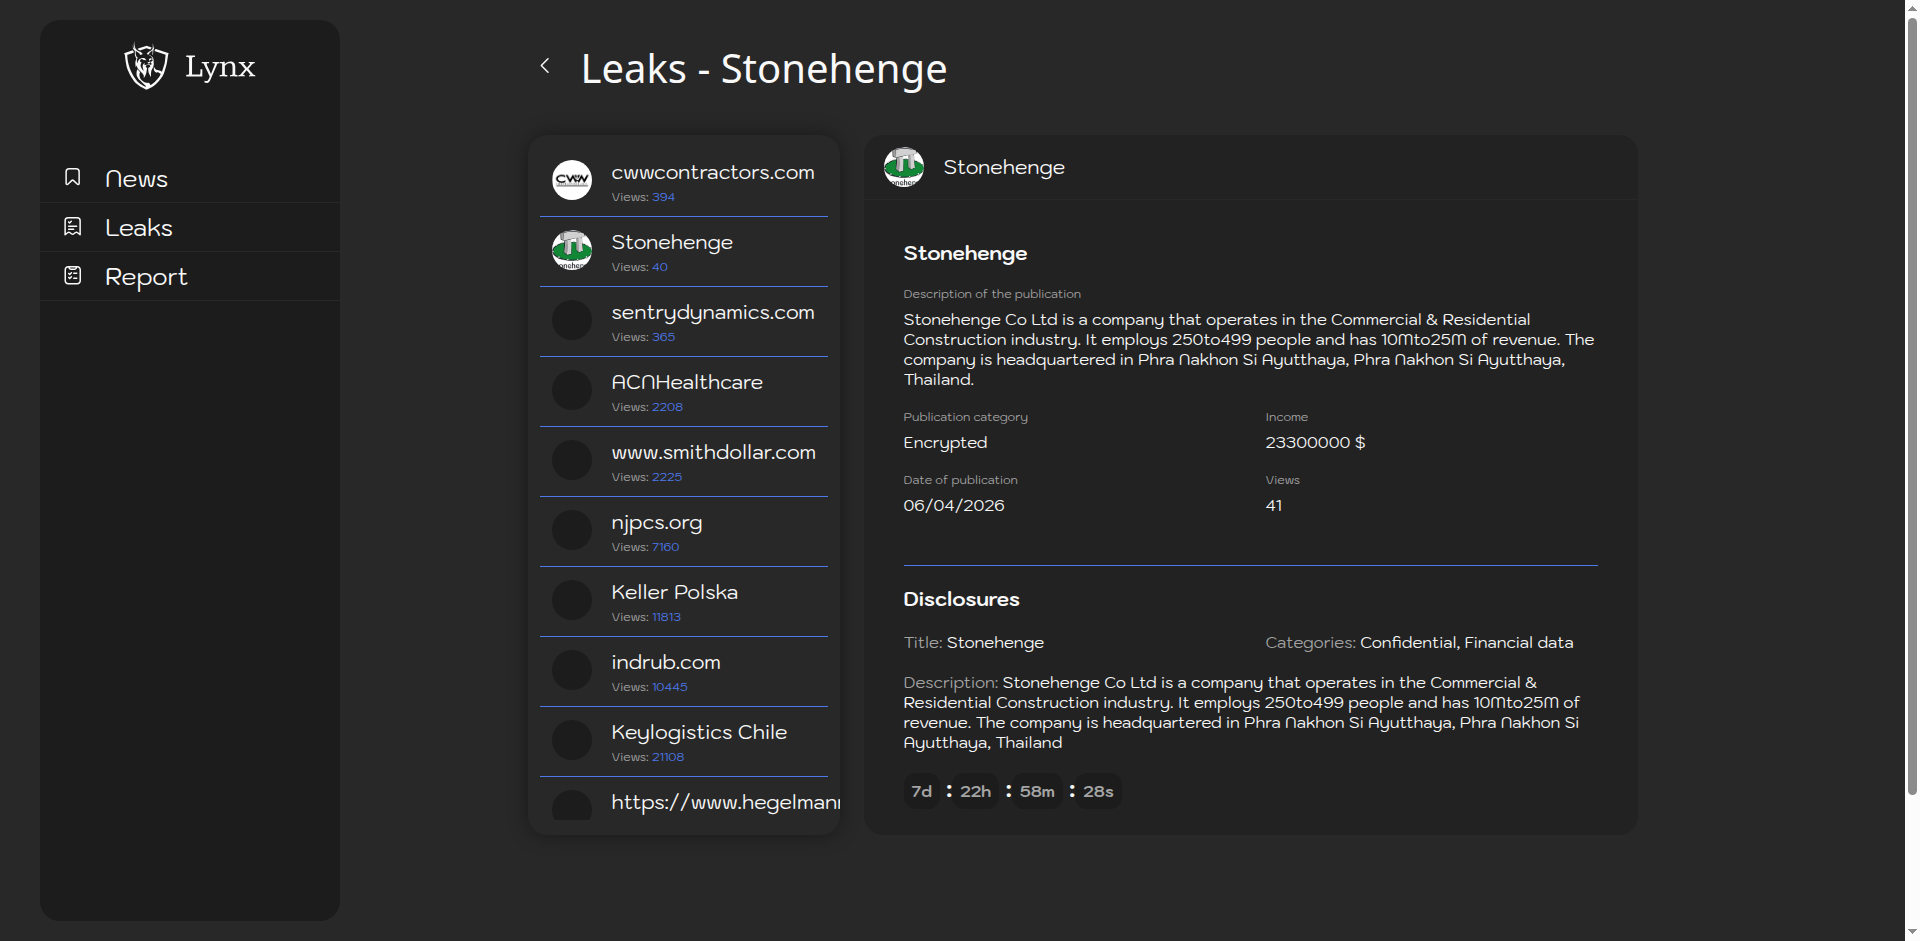This screenshot has height=941, width=1920.
Task: Click the 'Leaks - Stonehenge' page heading
Action: coord(764,69)
